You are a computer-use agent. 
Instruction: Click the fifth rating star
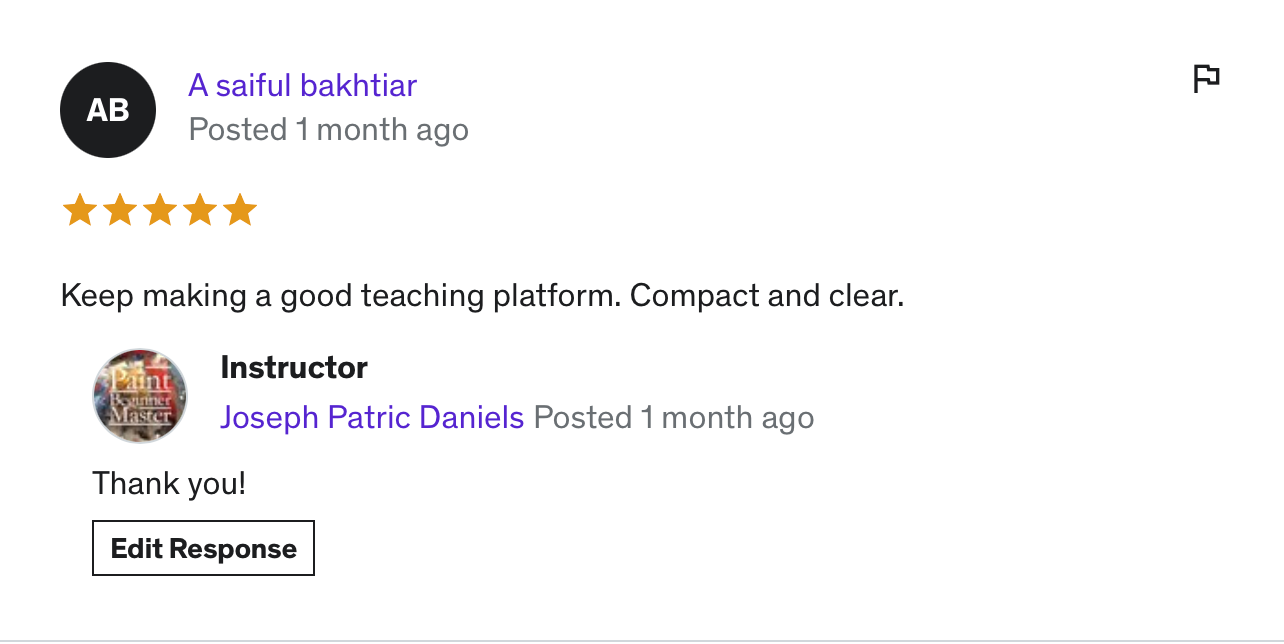coord(240,211)
